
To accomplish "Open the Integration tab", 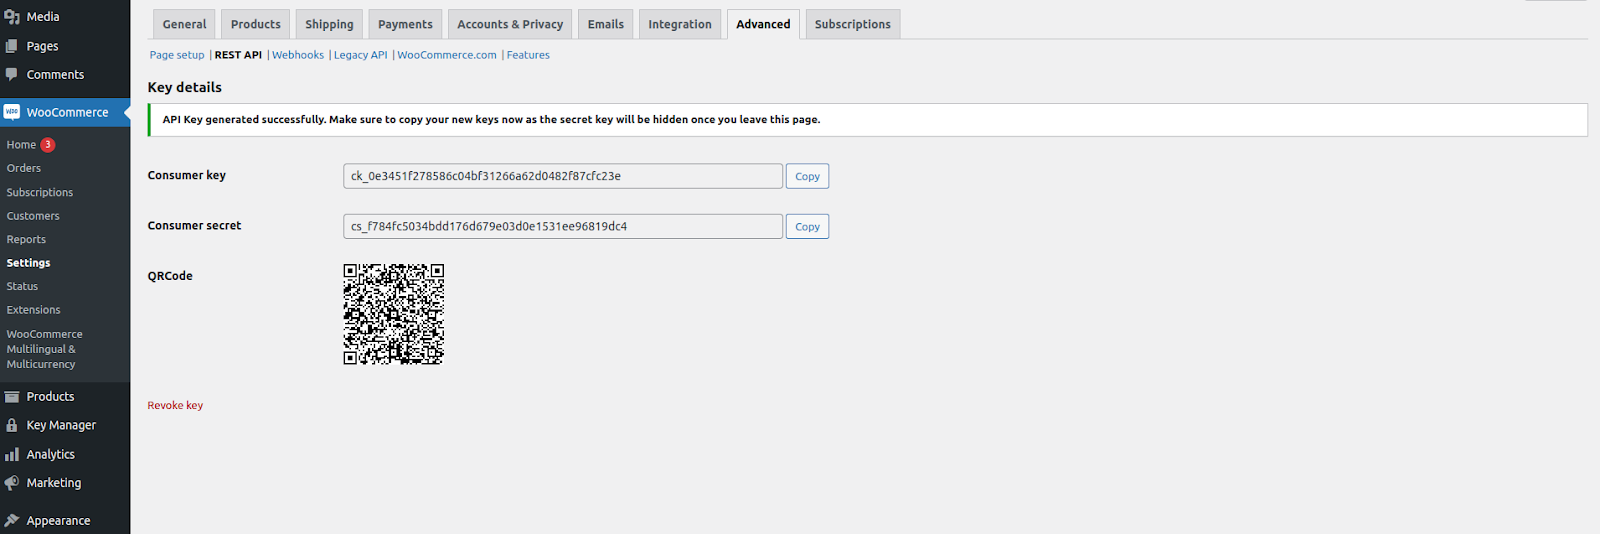I will [x=680, y=24].
